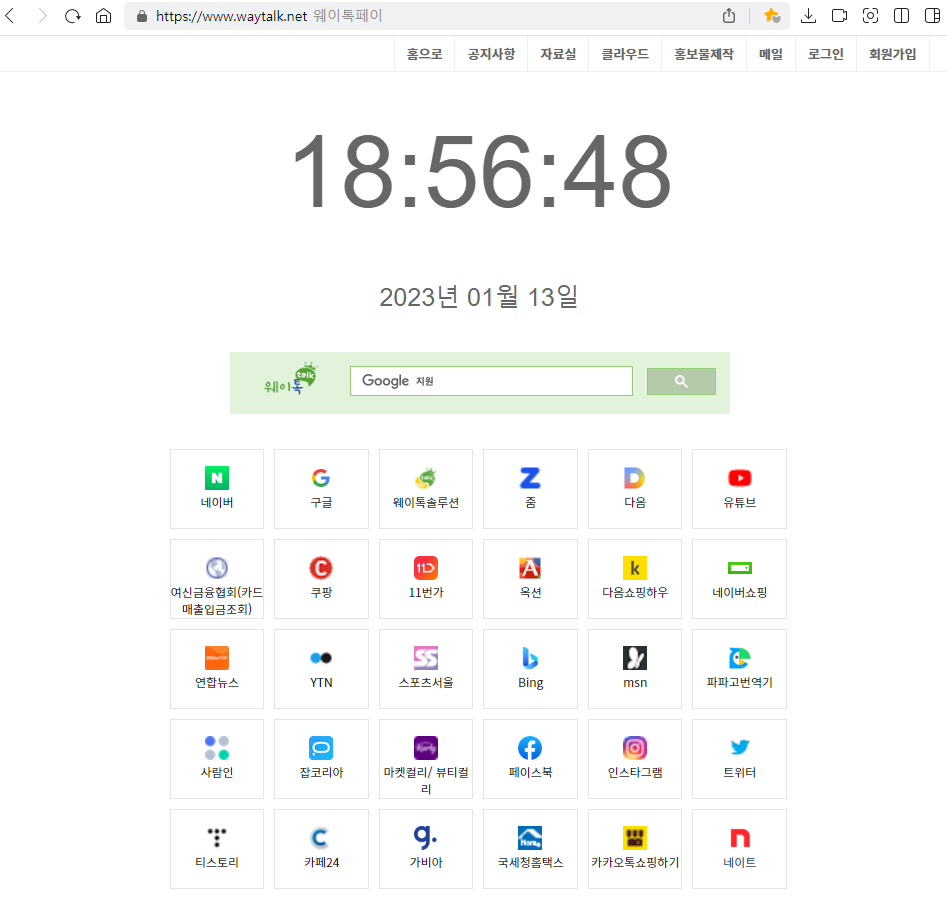
Task: Click the browser forward arrow
Action: pos(42,16)
